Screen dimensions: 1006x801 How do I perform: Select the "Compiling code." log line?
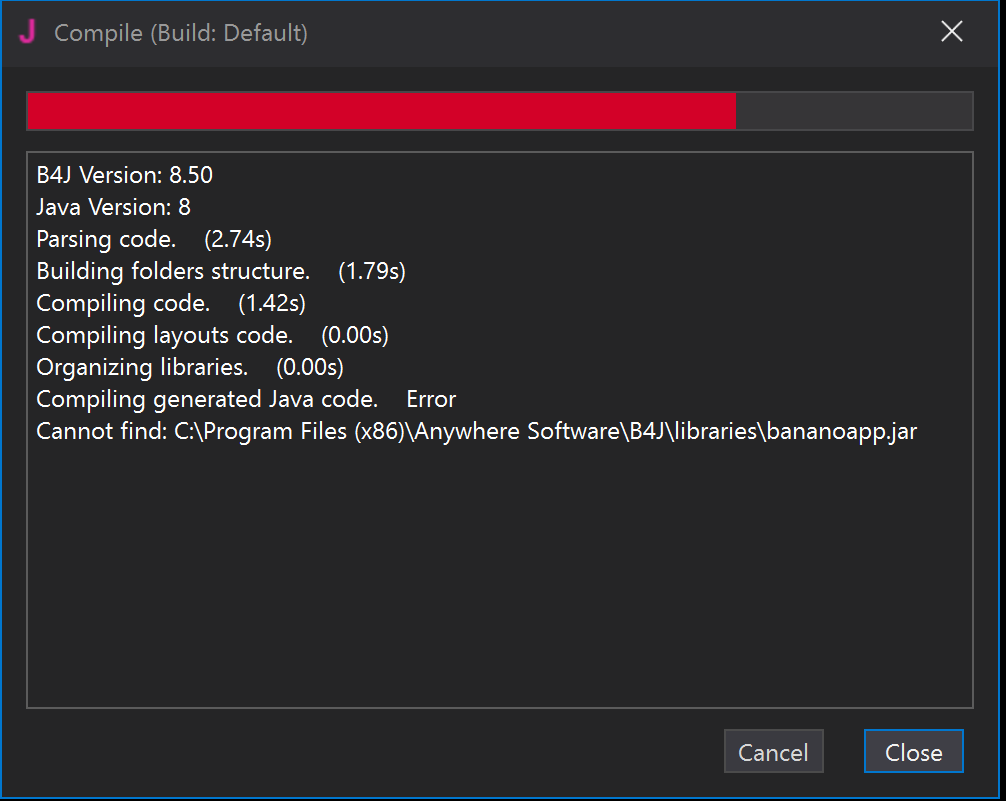click(122, 303)
